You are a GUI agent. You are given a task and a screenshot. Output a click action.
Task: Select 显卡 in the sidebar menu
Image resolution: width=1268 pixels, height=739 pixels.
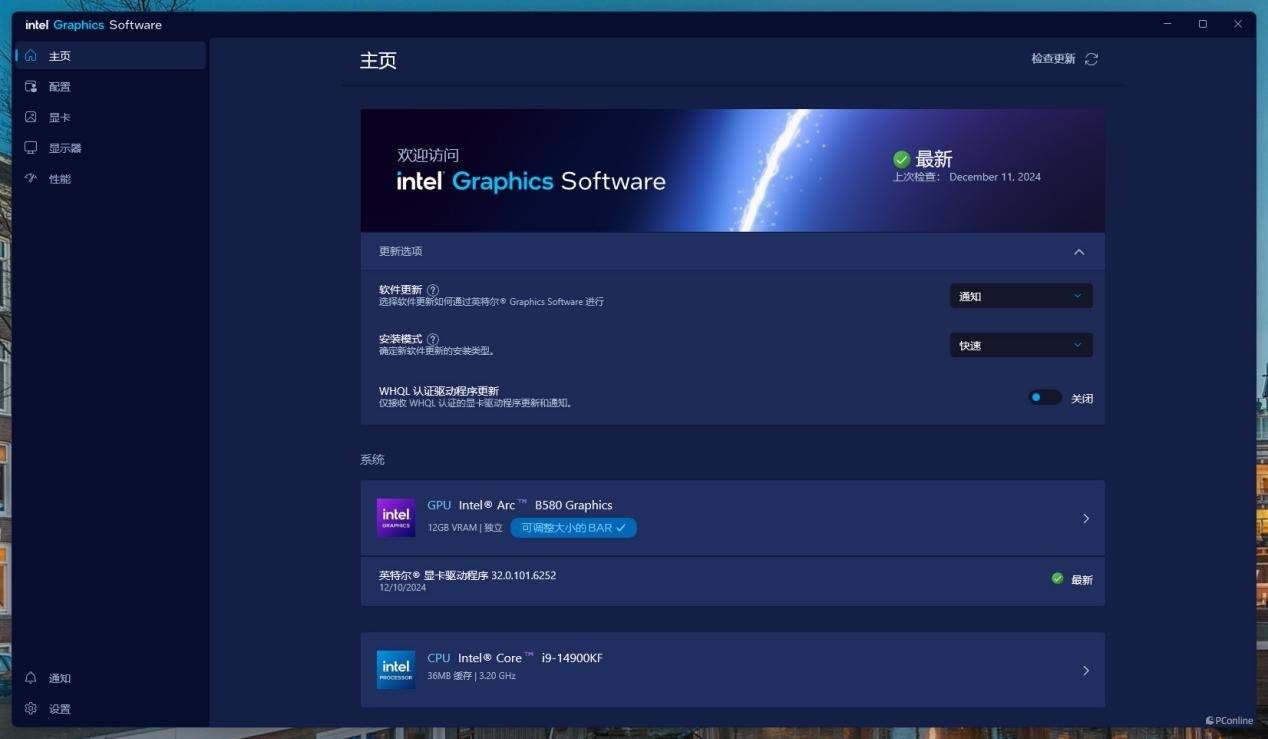[x=60, y=118]
